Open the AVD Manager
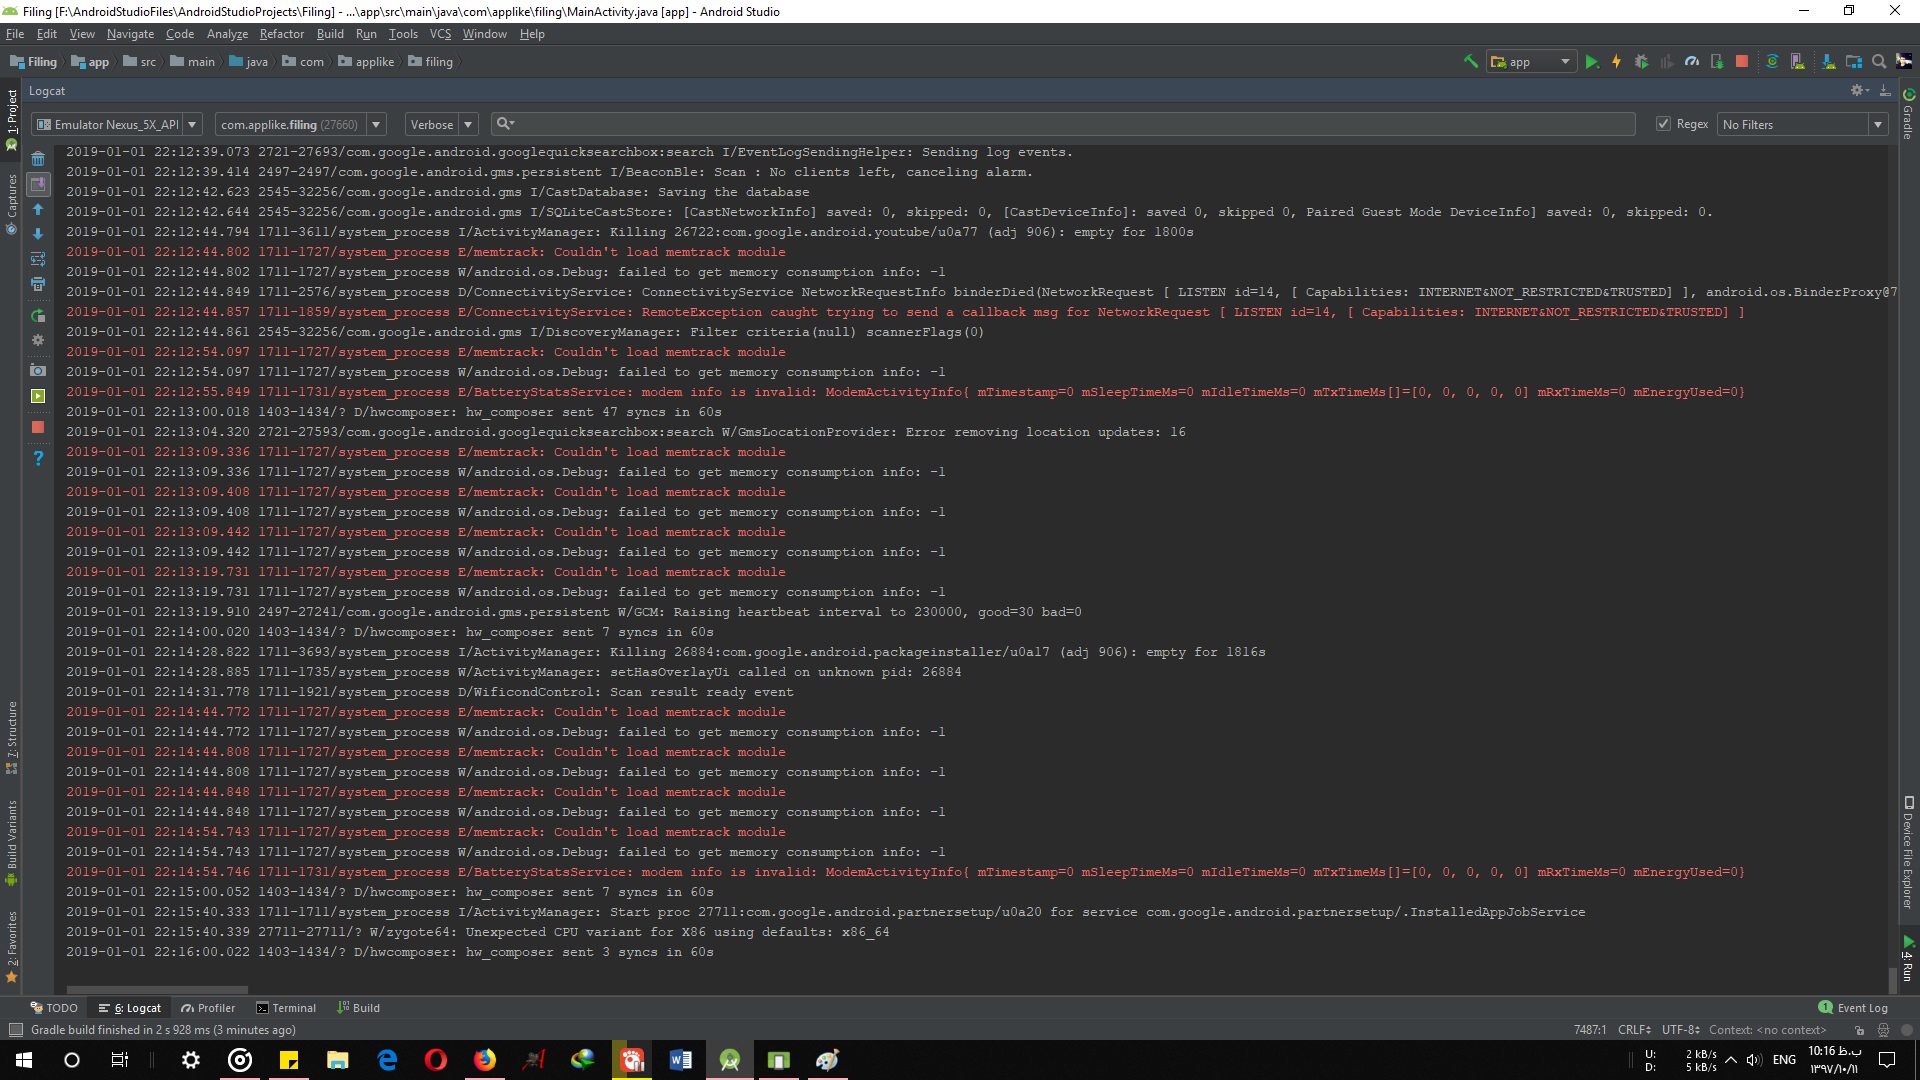The width and height of the screenshot is (1920, 1080). (1799, 61)
